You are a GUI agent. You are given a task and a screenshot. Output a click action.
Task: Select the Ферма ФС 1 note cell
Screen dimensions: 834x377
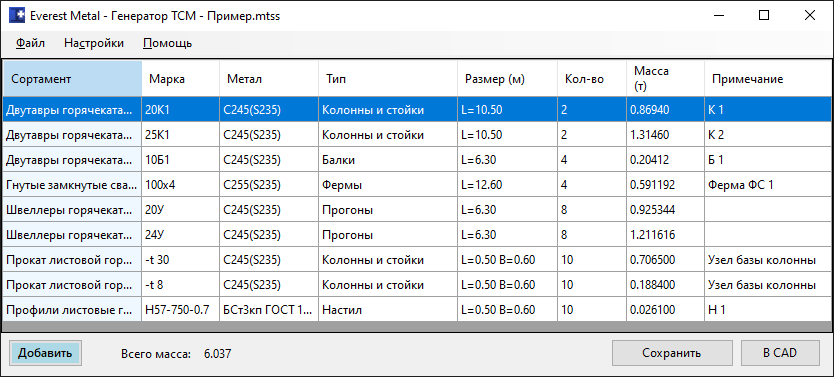[x=768, y=185]
